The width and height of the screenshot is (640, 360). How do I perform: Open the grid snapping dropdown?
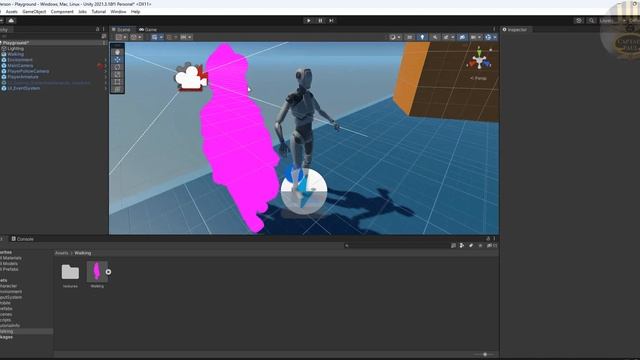click(157, 37)
